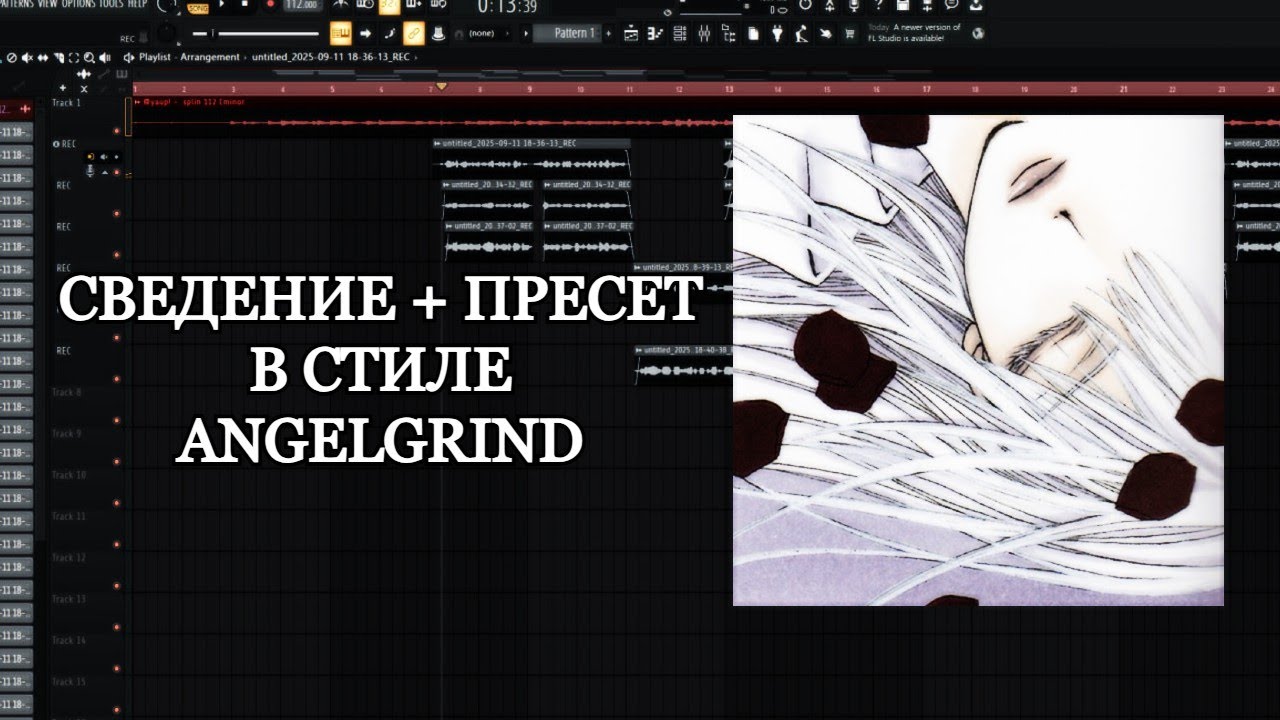Image resolution: width=1280 pixels, height=720 pixels.
Task: Open the HELP menu
Action: pyautogui.click(x=137, y=4)
